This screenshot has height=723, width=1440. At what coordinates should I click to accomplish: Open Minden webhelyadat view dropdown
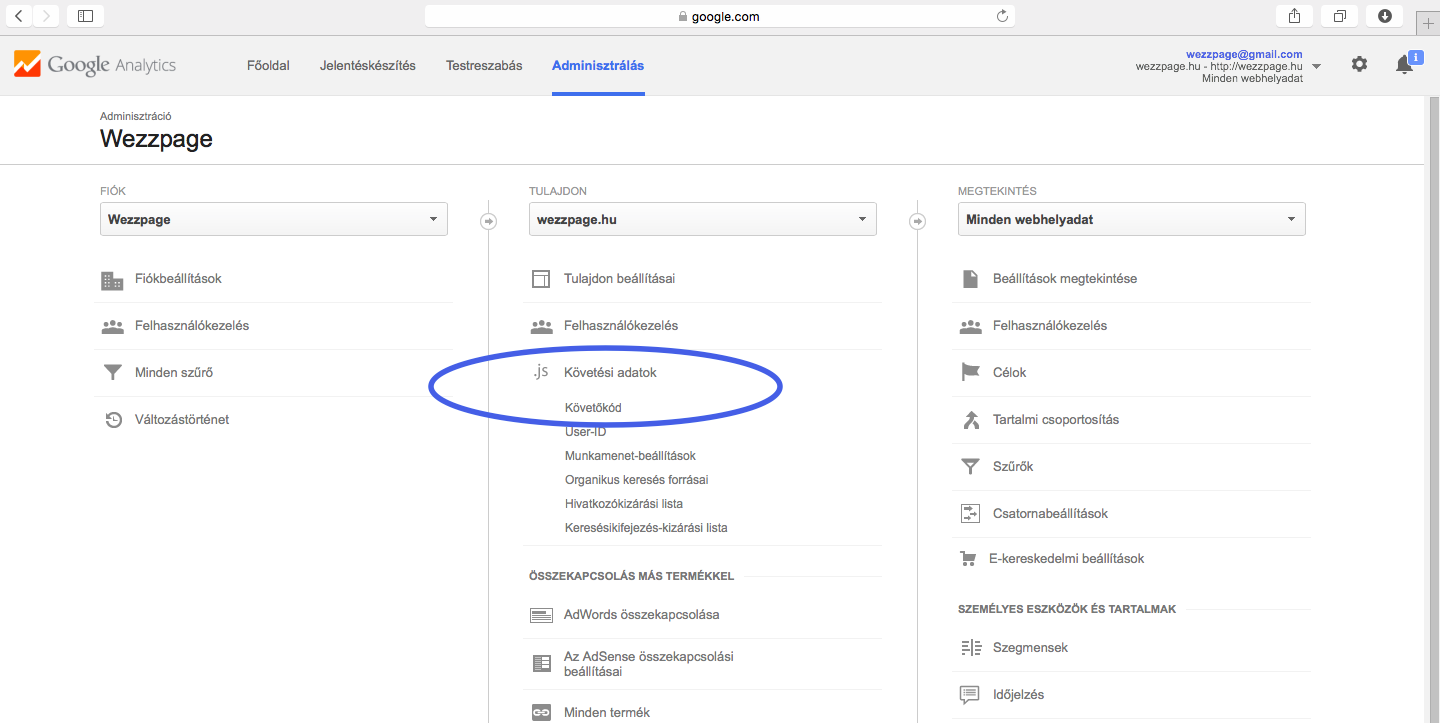1132,219
